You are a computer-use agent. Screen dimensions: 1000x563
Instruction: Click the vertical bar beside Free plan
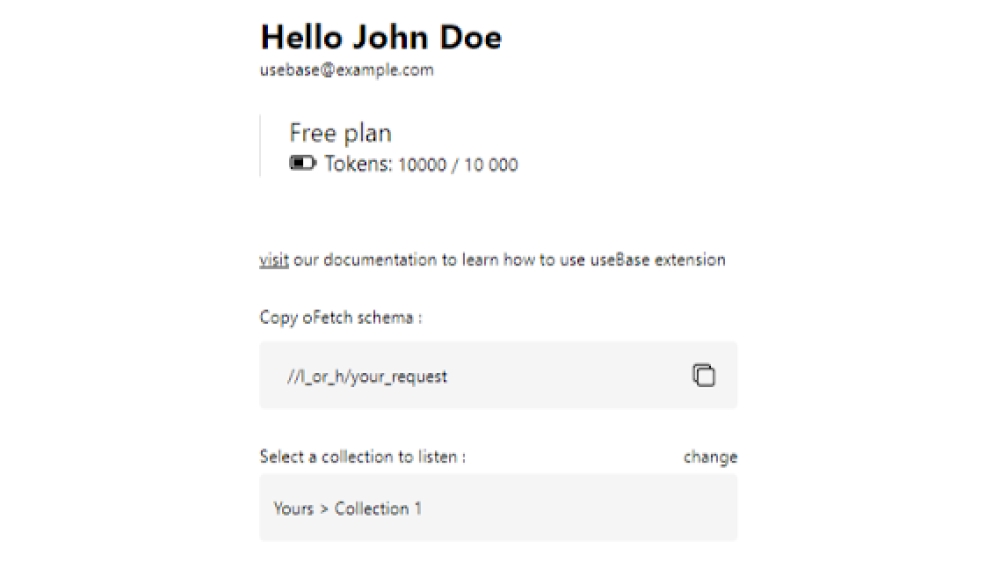(260, 147)
